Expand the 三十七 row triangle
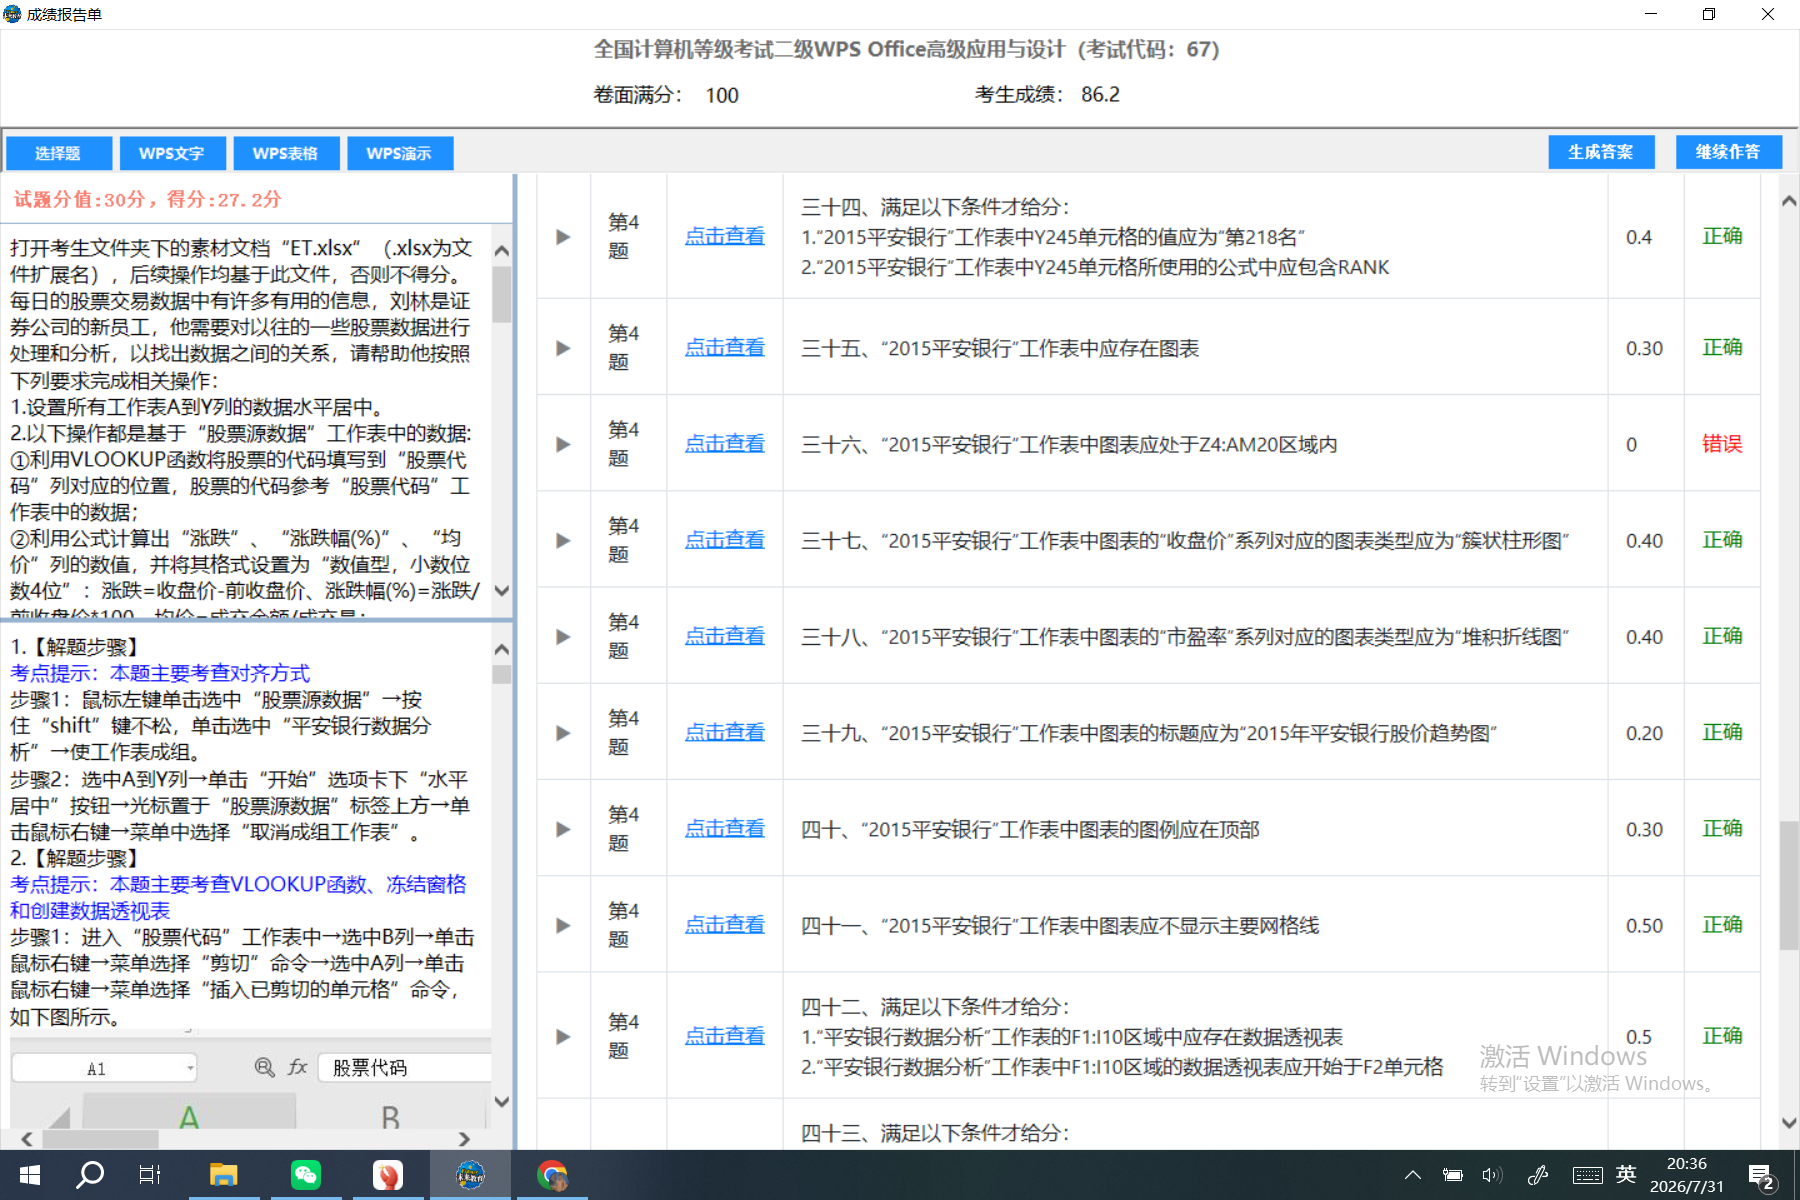The height and width of the screenshot is (1200, 1800). tap(563, 541)
